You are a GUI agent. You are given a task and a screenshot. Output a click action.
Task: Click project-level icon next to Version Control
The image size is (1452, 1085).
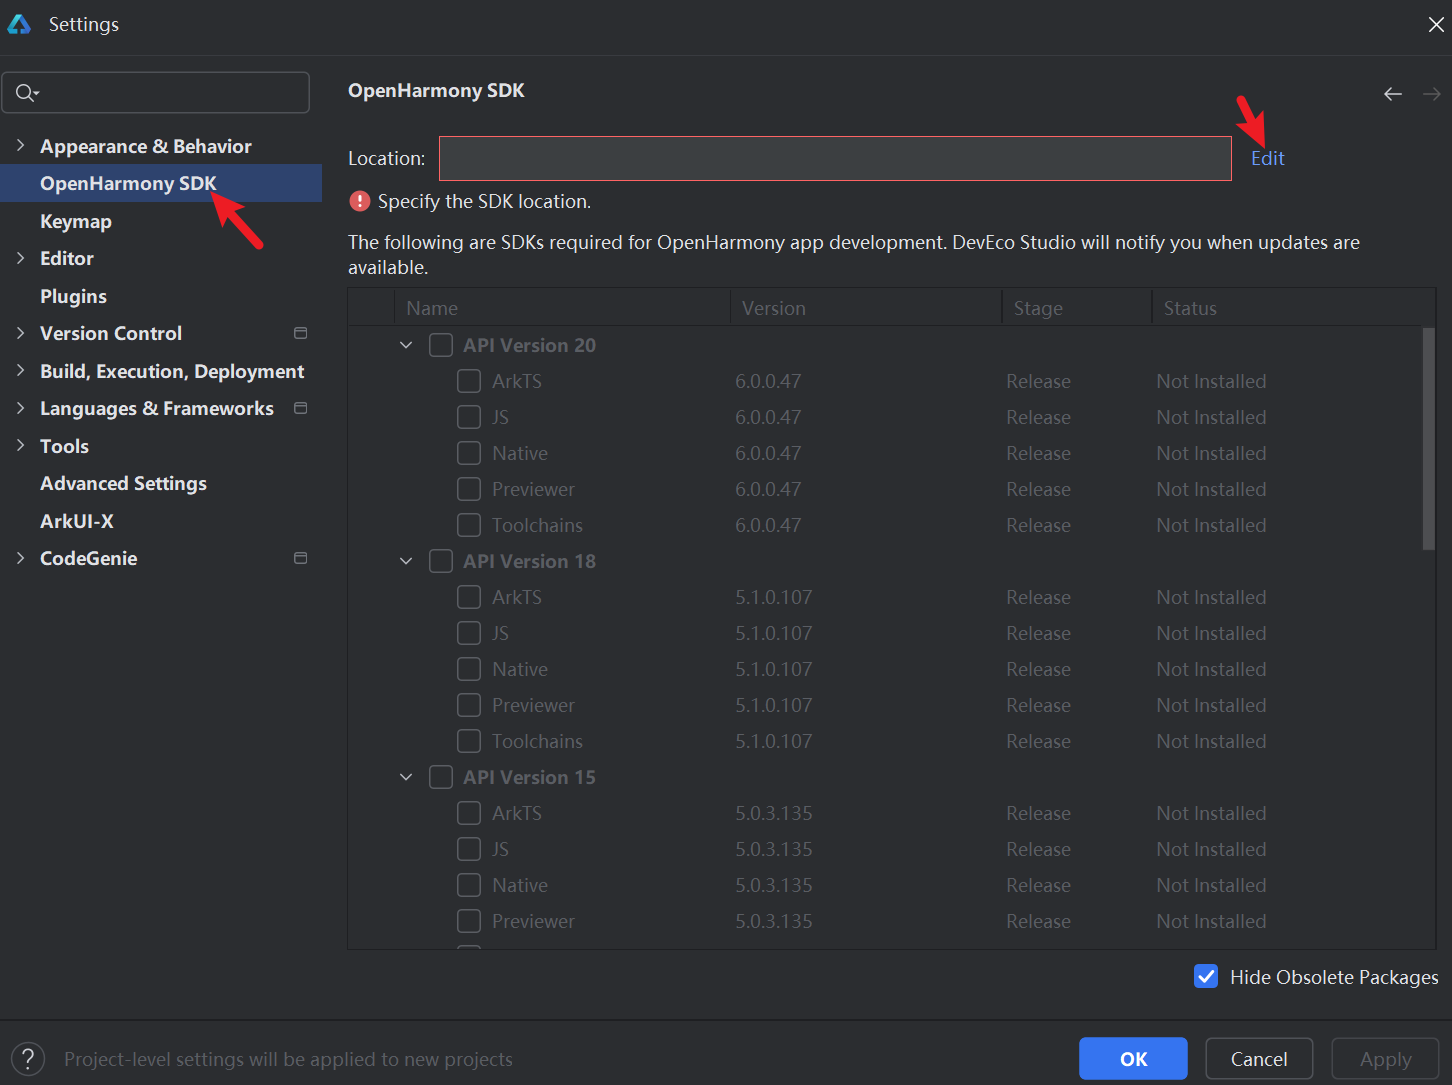300,333
